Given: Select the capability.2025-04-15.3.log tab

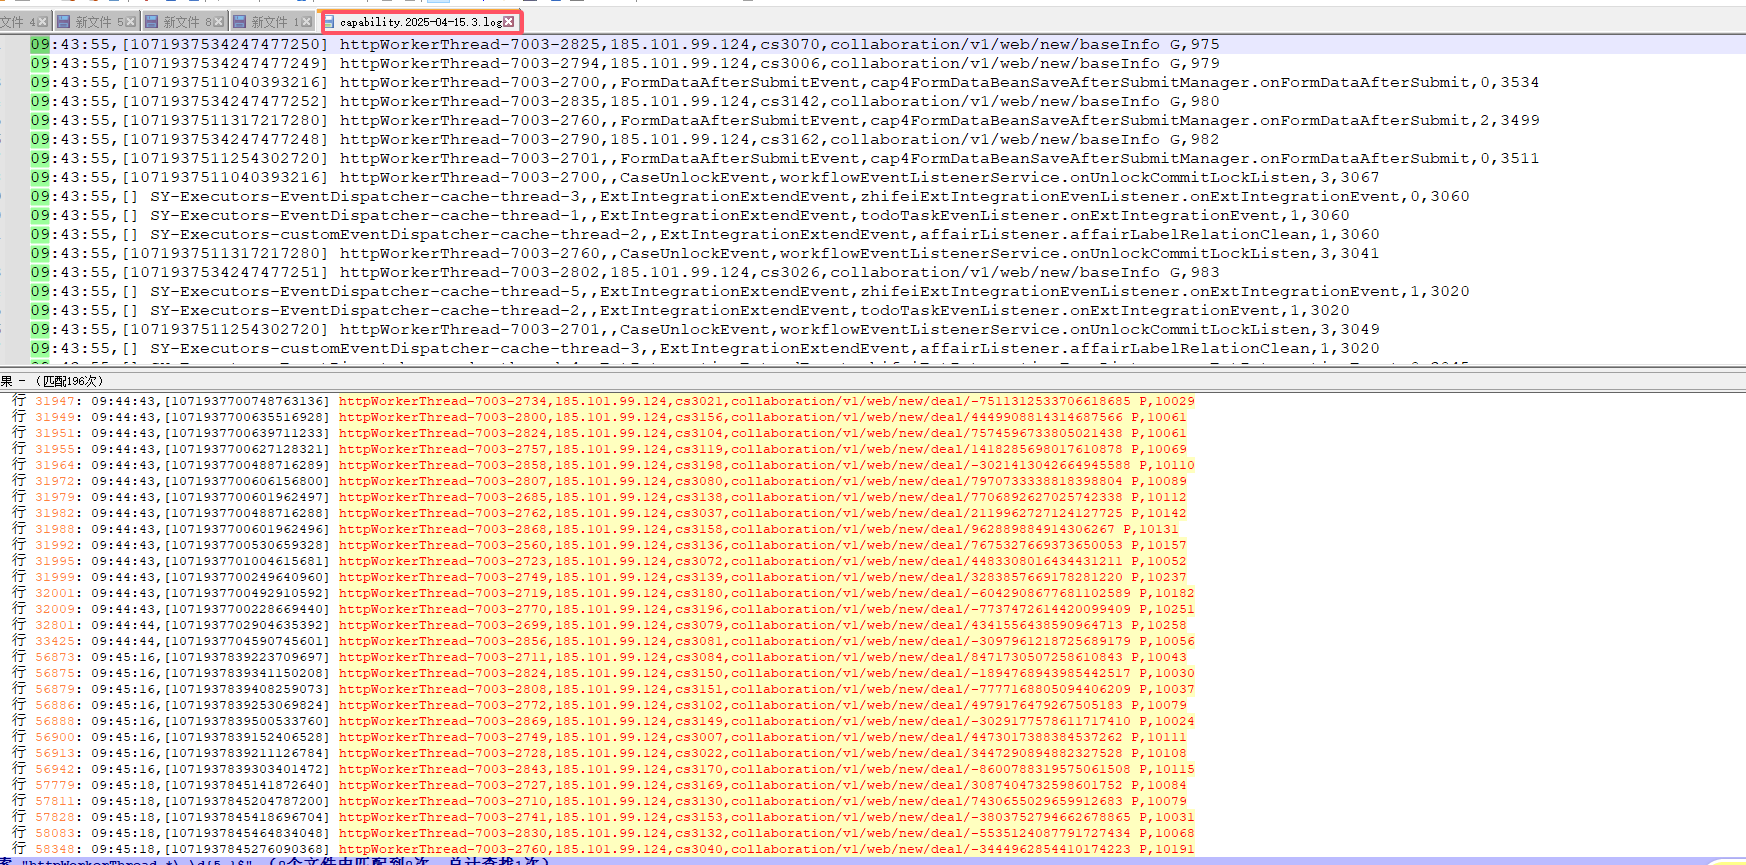Looking at the screenshot, I should pyautogui.click(x=421, y=21).
